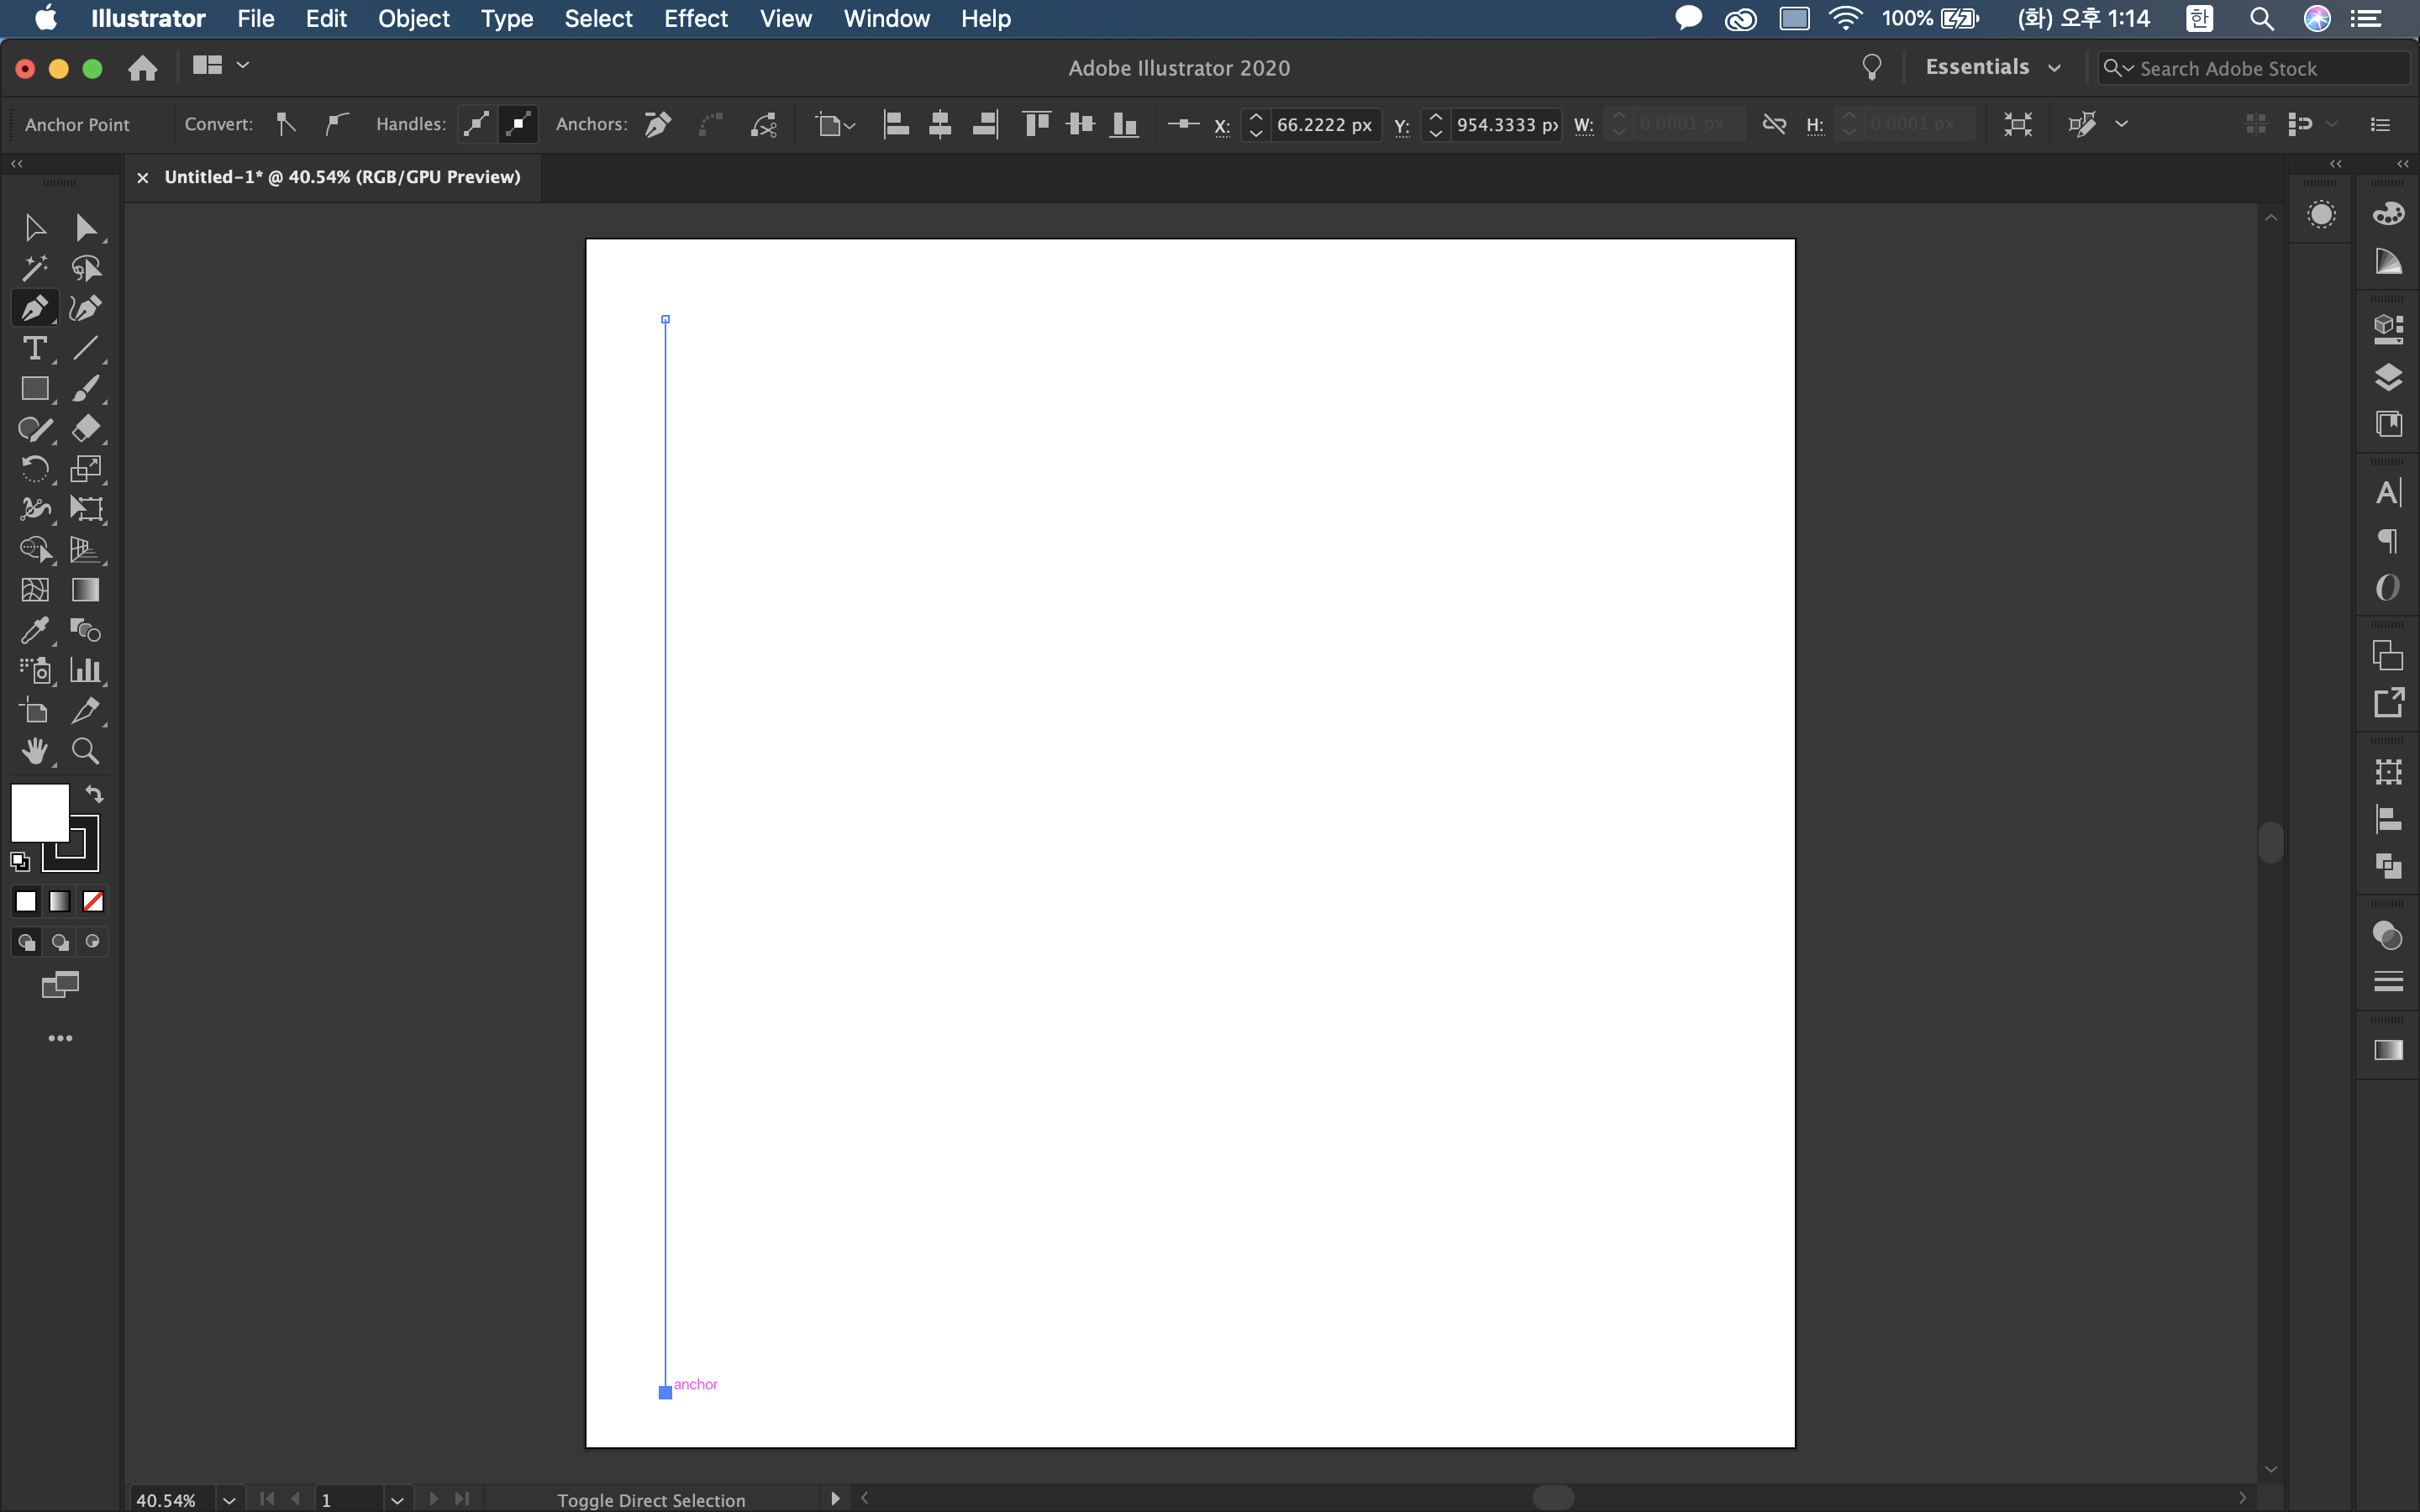Open the Layers panel icon
This screenshot has width=2420, height=1512.
click(x=2388, y=377)
